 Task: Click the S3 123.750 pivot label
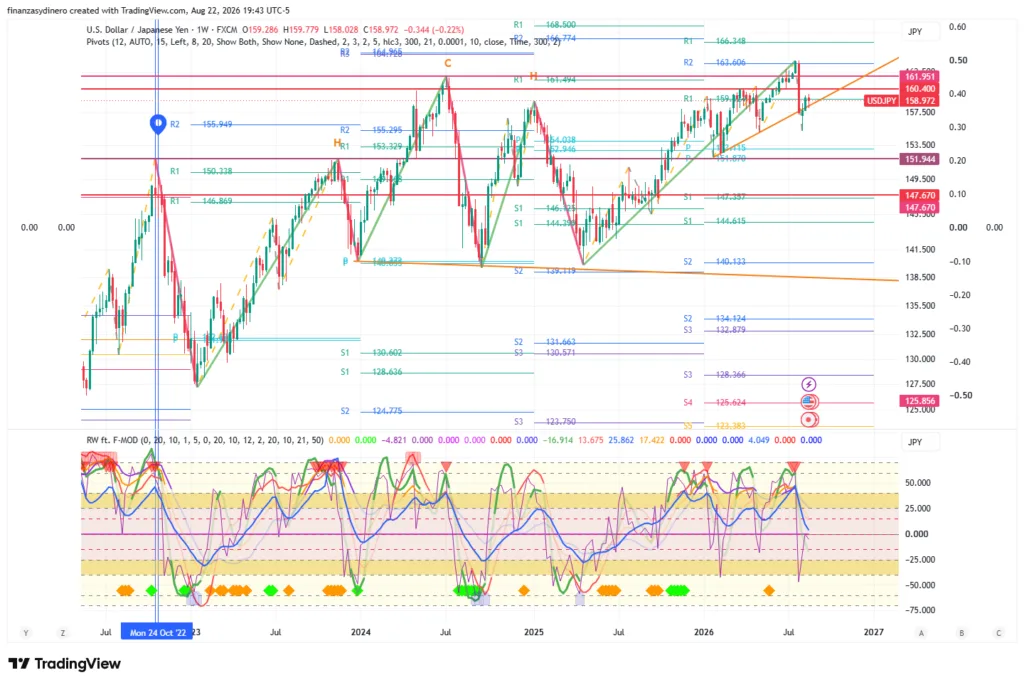coord(545,422)
